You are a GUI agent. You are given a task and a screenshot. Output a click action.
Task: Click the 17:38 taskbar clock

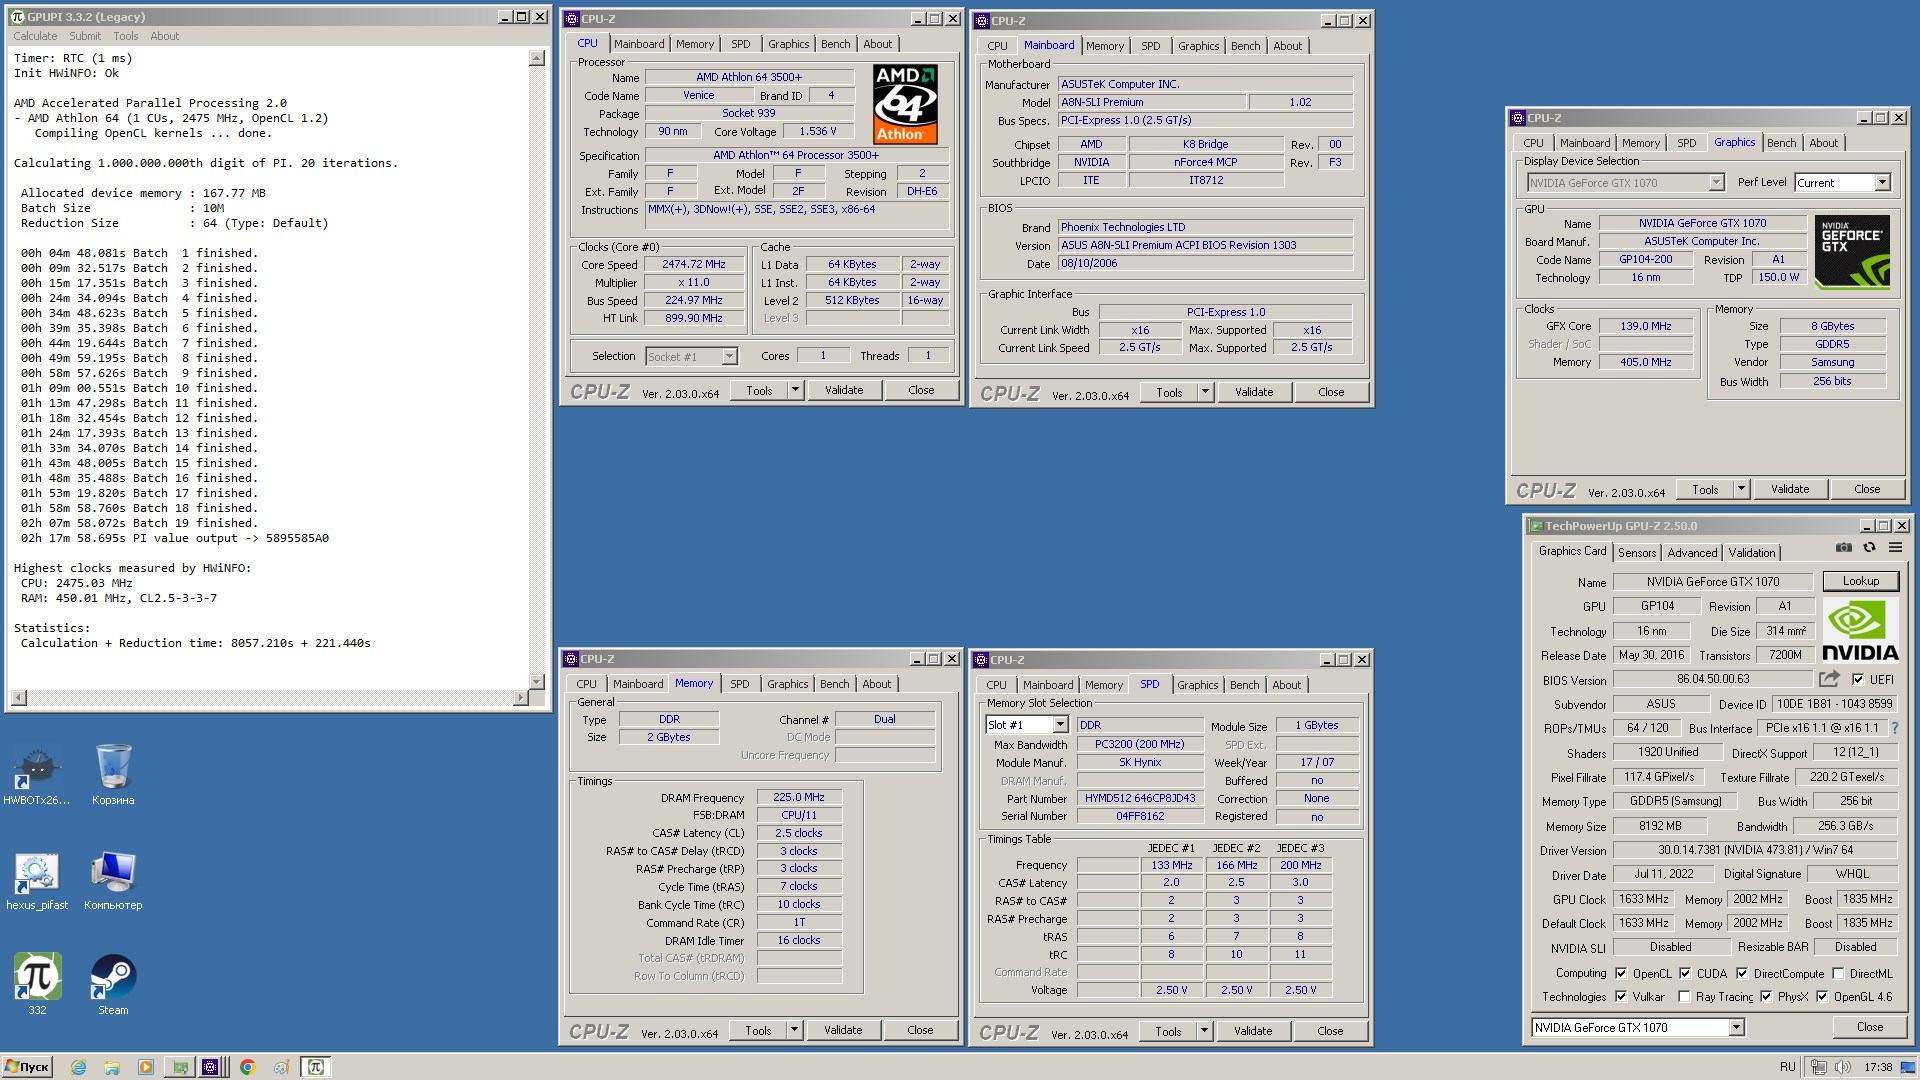click(1878, 1067)
